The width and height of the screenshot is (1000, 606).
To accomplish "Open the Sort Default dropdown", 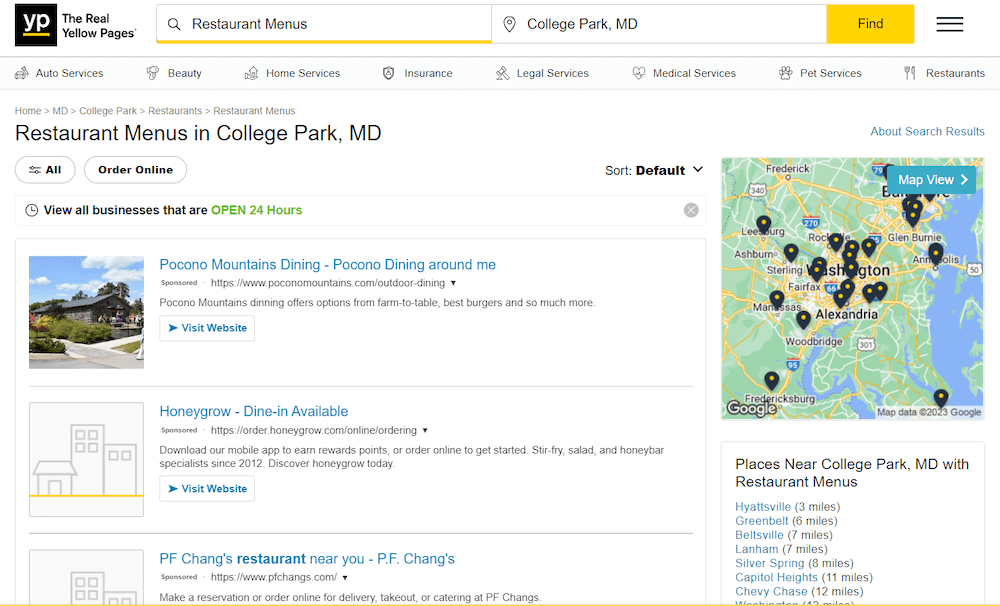I will (654, 170).
